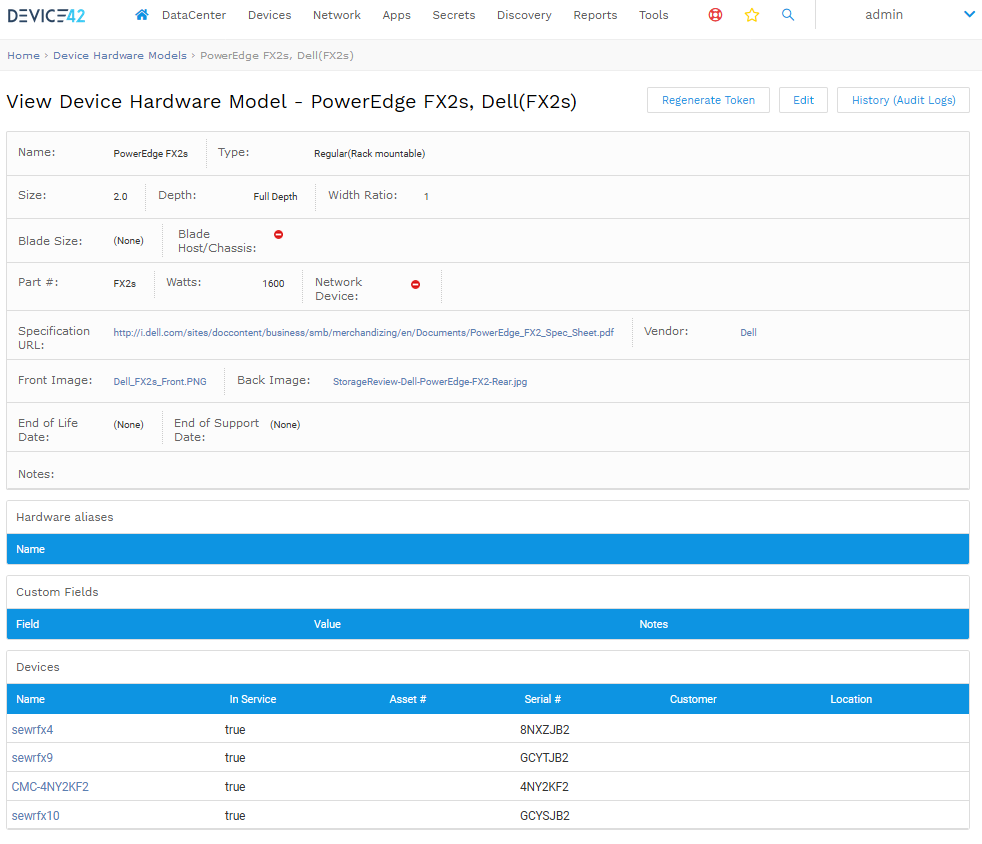Open the Dell_FX2s_Front.PNG image link
Image resolution: width=982 pixels, height=844 pixels.
click(x=160, y=382)
